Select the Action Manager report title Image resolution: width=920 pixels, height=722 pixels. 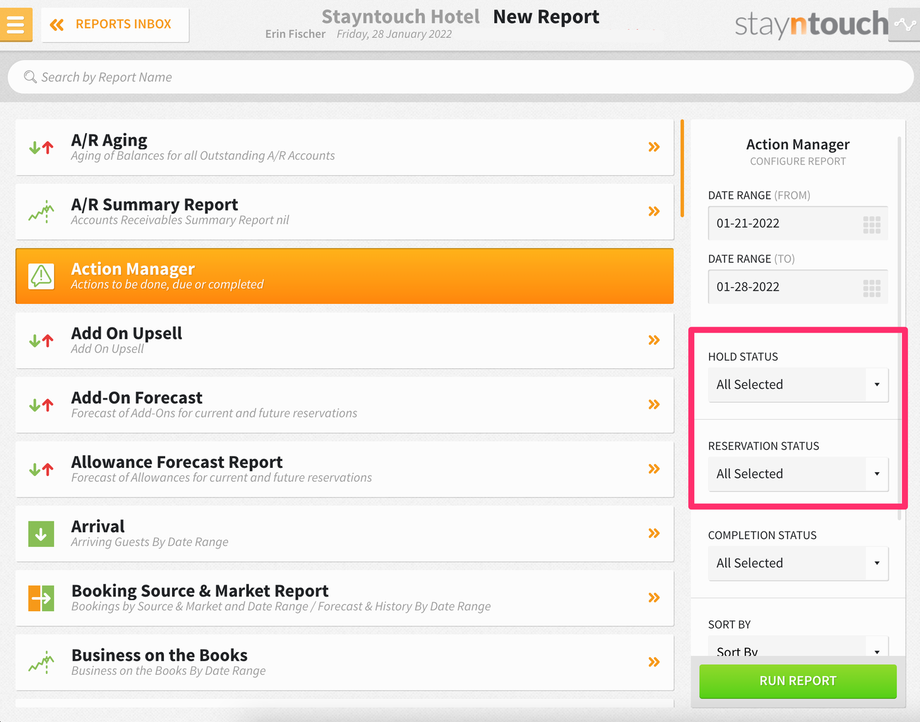click(x=133, y=269)
